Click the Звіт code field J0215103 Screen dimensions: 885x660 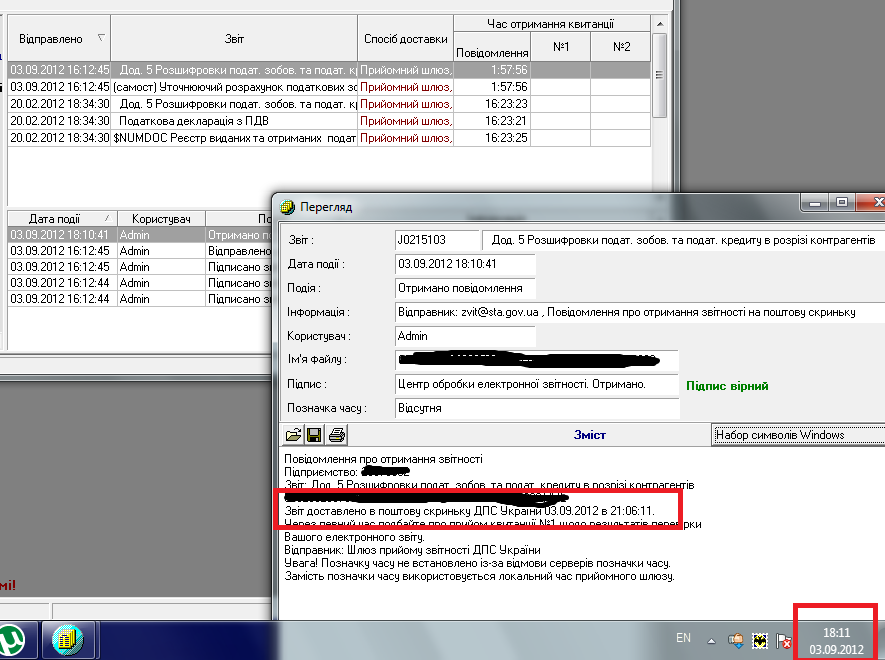436,241
